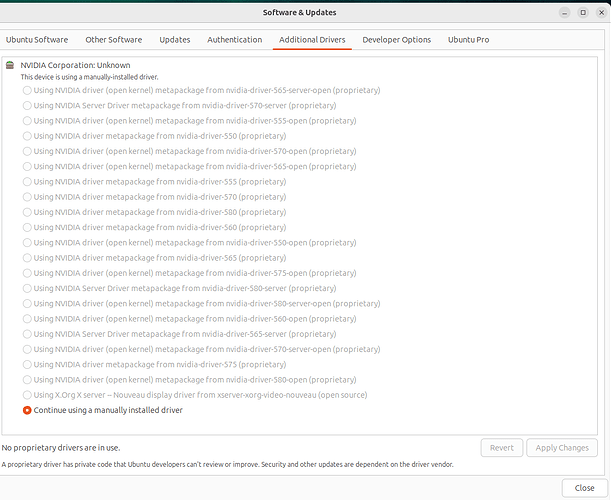Open the Ubuntu Software tab
Screen dimensions: 611x500
[37, 40]
